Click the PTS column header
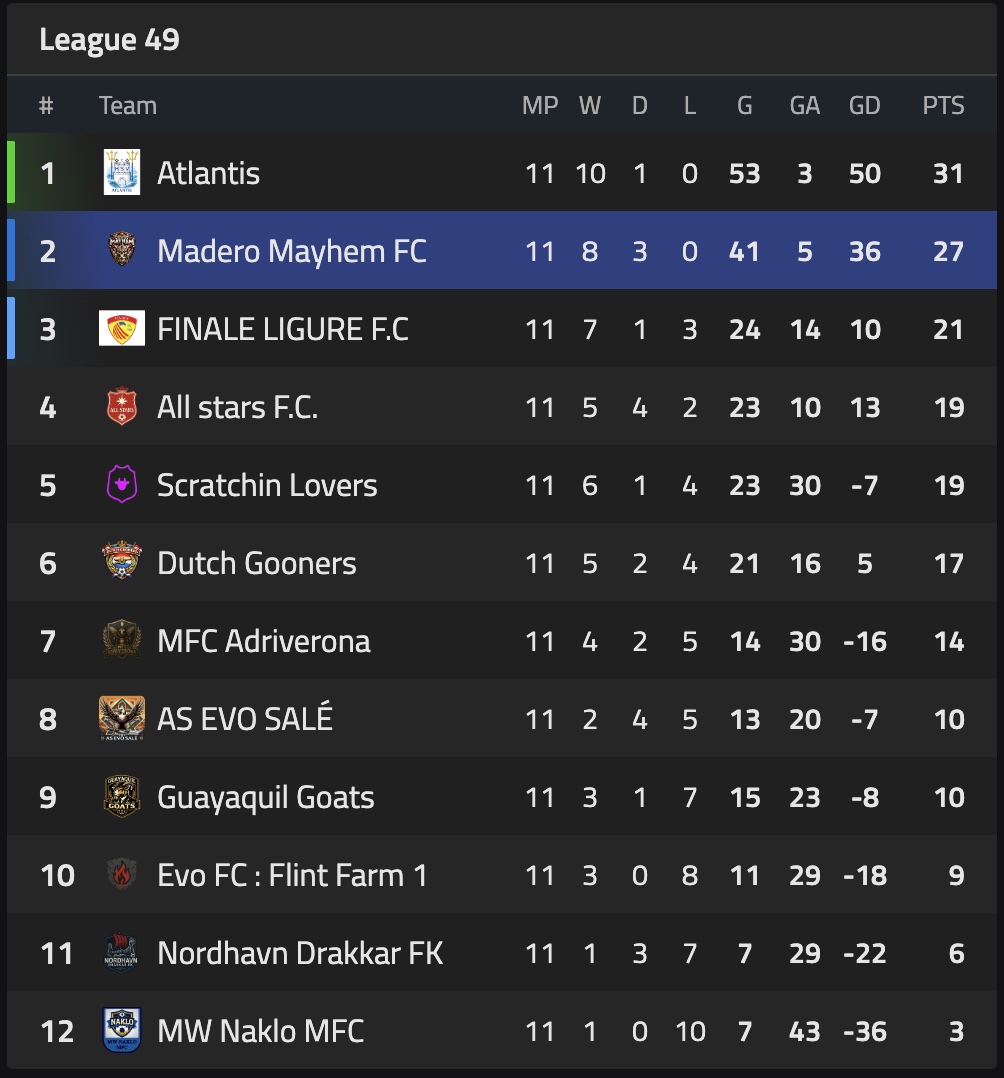The height and width of the screenshot is (1078, 1004). pos(943,105)
